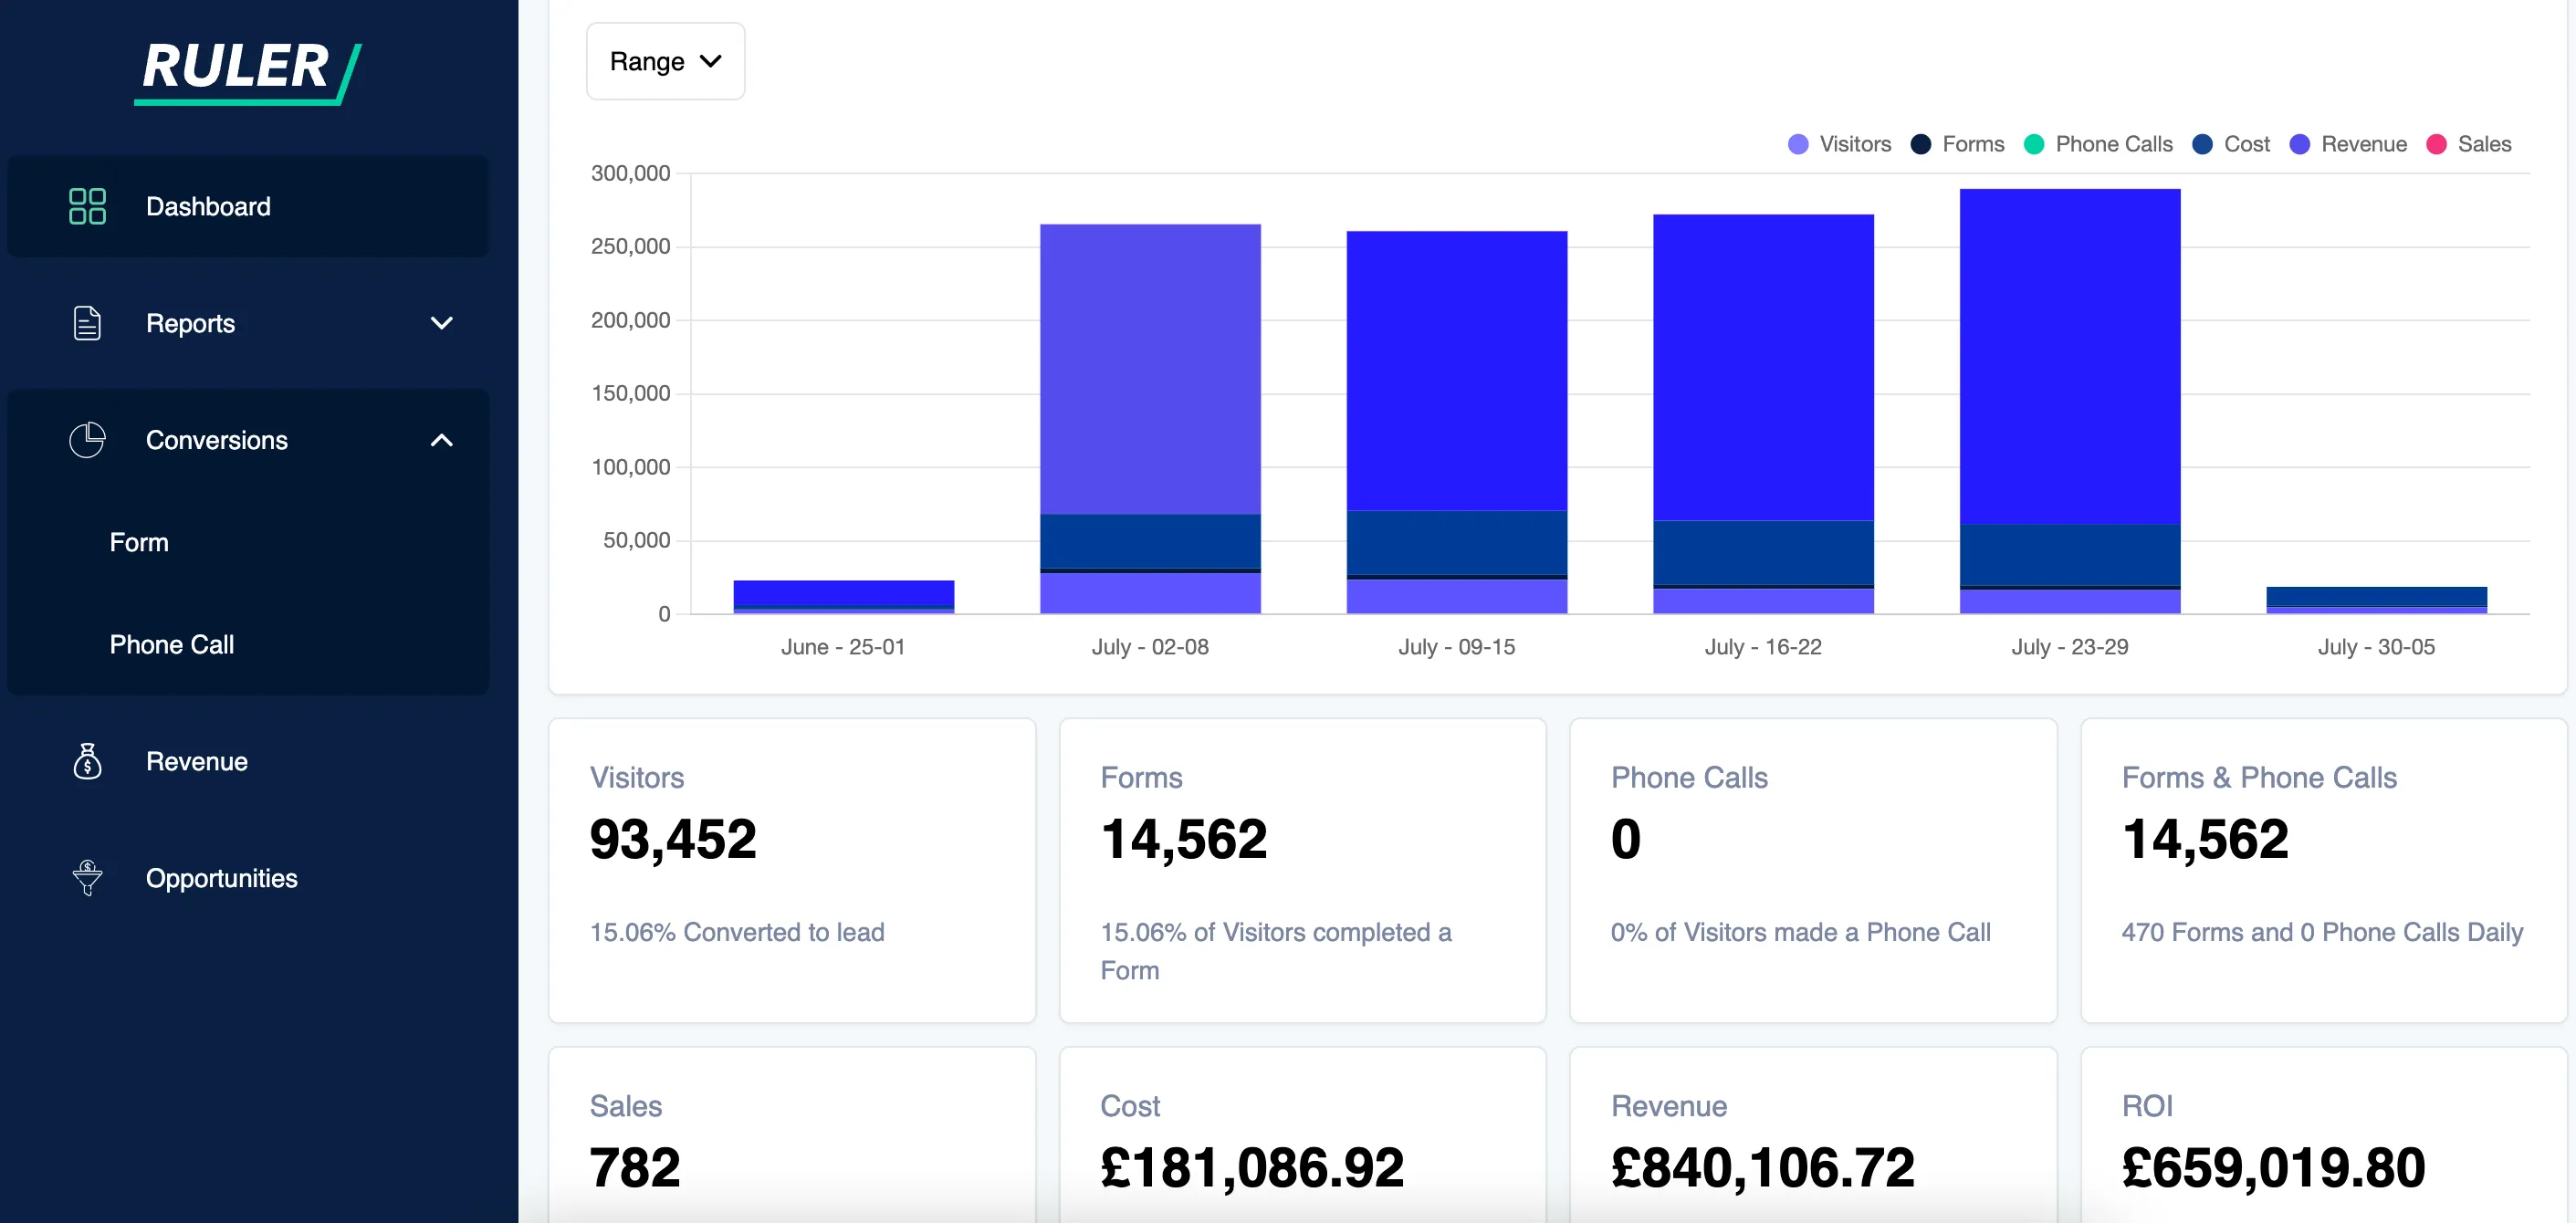Collapse the Conversions section
The width and height of the screenshot is (2576, 1223).
tap(441, 440)
